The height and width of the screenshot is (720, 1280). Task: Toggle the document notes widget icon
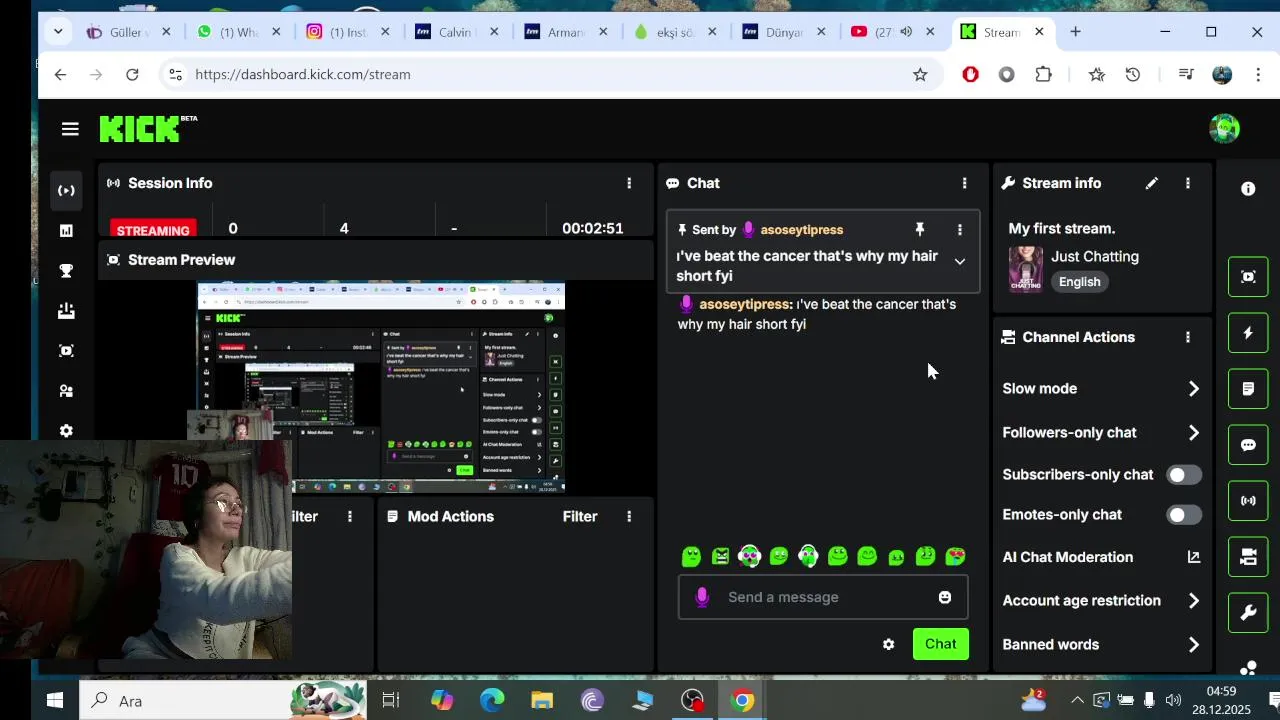tap(1248, 389)
